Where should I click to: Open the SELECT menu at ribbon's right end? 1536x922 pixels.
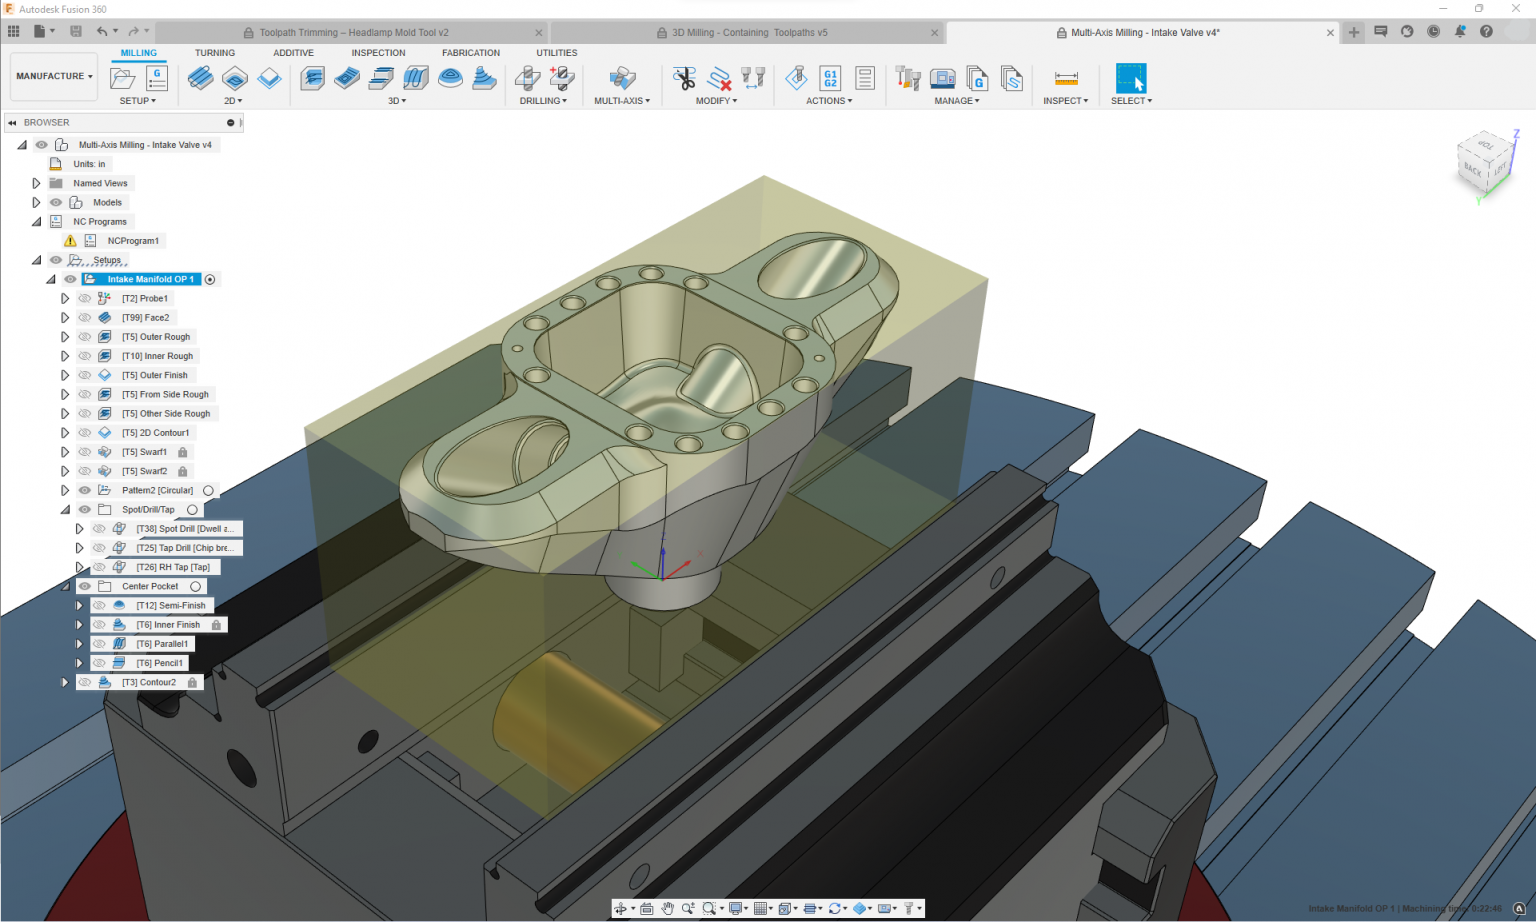1131,100
